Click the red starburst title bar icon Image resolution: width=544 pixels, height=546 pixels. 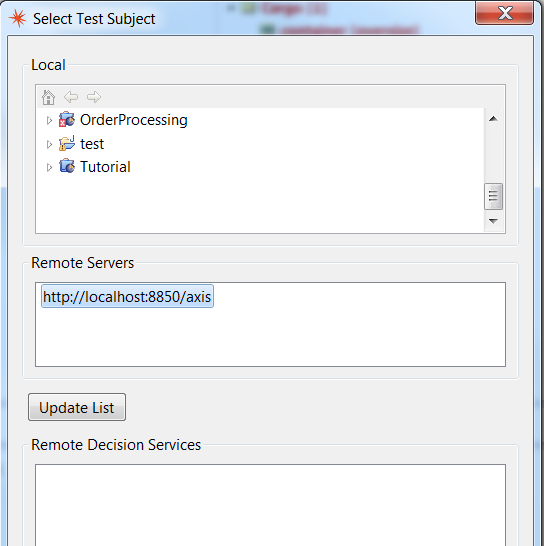coord(17,18)
